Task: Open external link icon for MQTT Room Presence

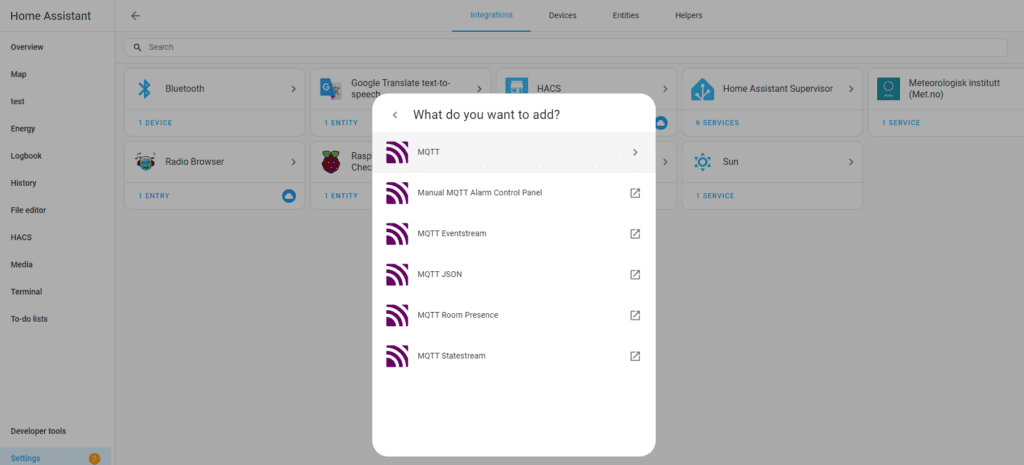Action: pyautogui.click(x=635, y=315)
